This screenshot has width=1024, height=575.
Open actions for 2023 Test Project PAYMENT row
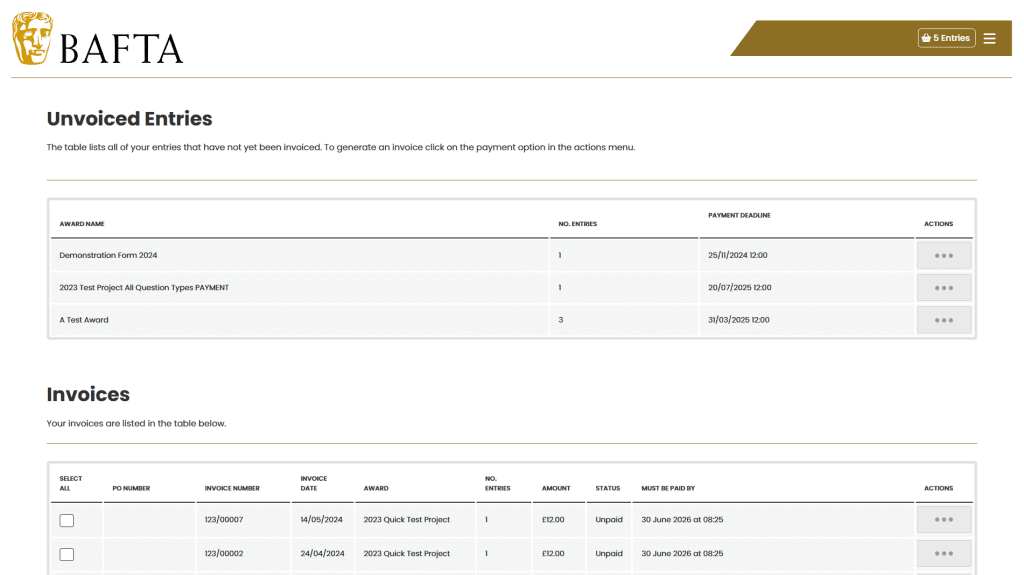[944, 288]
